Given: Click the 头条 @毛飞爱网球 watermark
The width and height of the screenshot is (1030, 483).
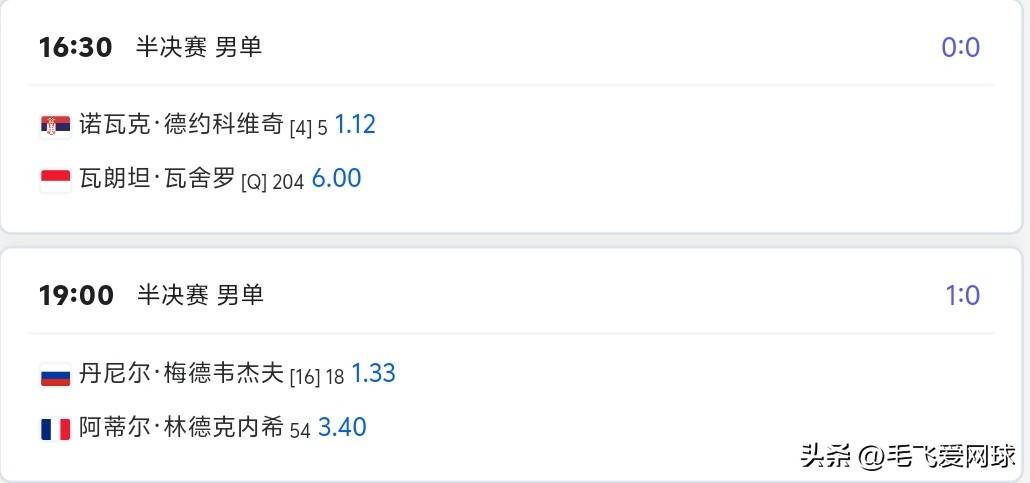Looking at the screenshot, I should pos(907,456).
